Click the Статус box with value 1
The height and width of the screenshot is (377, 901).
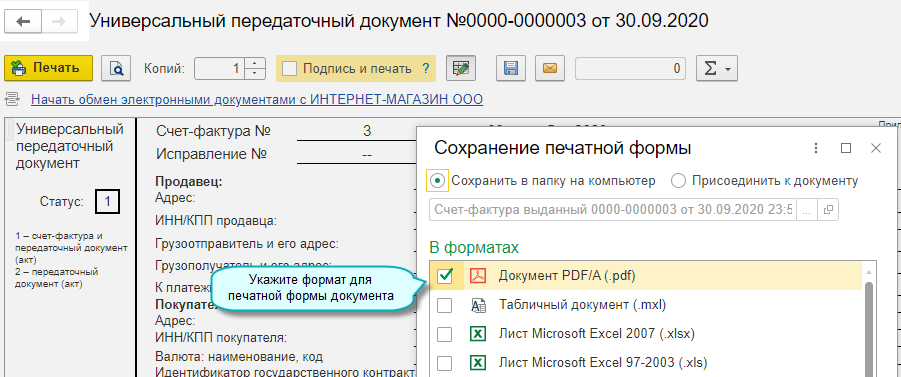pos(107,202)
